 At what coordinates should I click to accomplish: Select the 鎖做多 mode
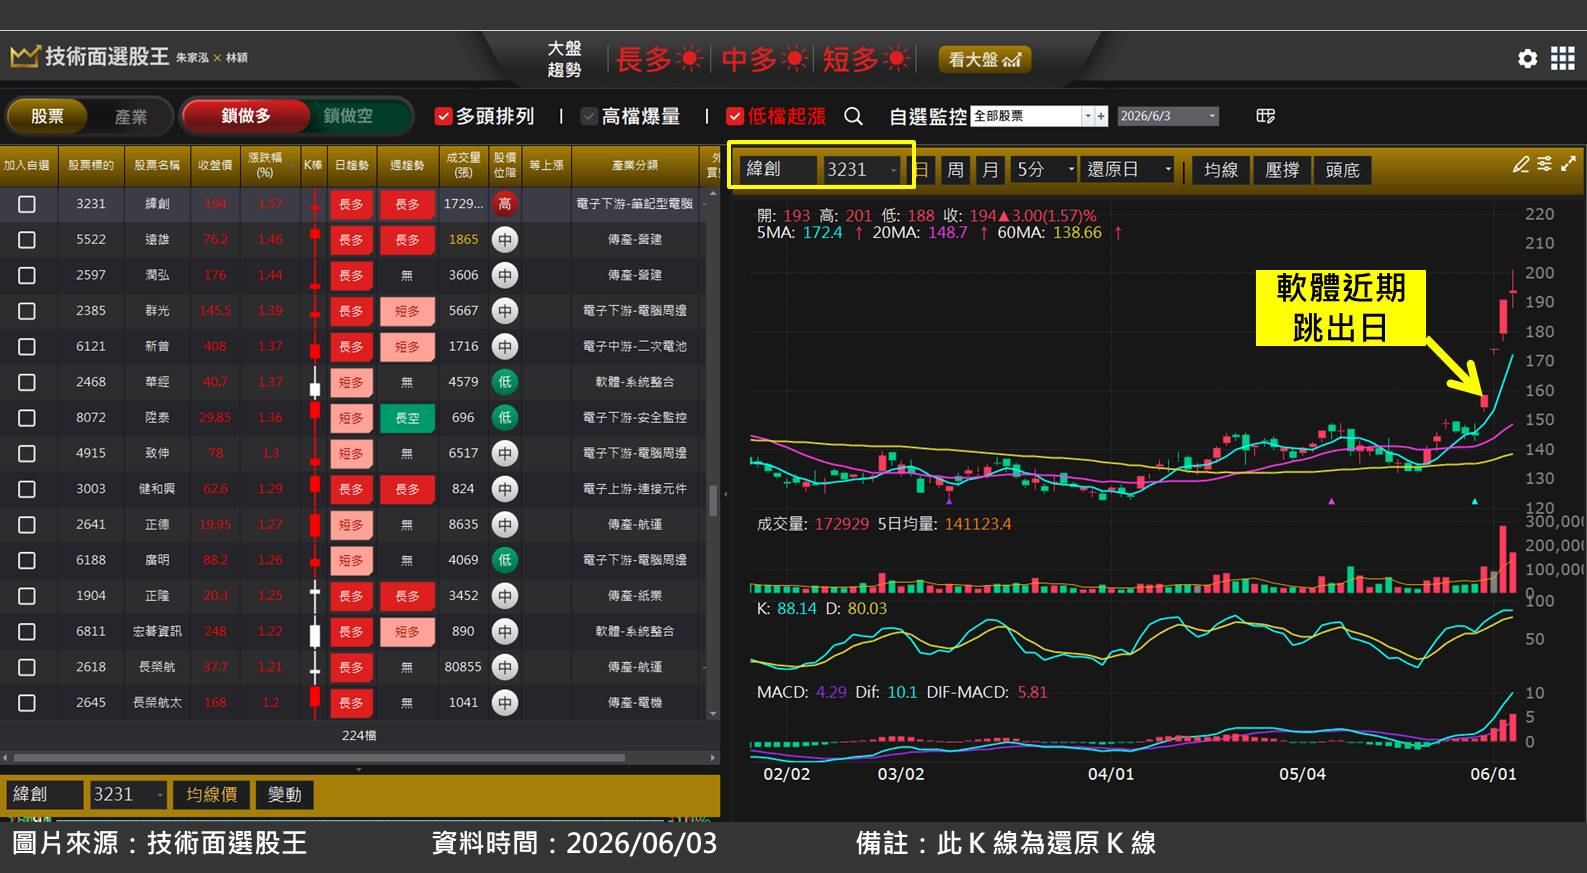[x=246, y=116]
